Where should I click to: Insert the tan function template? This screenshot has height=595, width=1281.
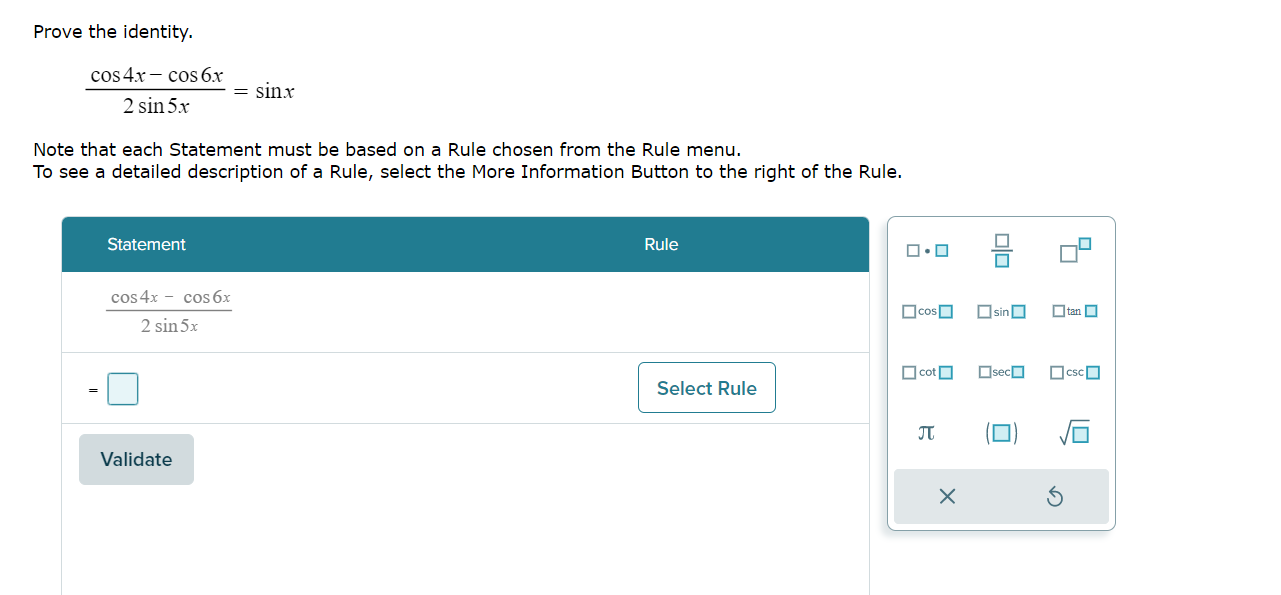coord(1075,311)
